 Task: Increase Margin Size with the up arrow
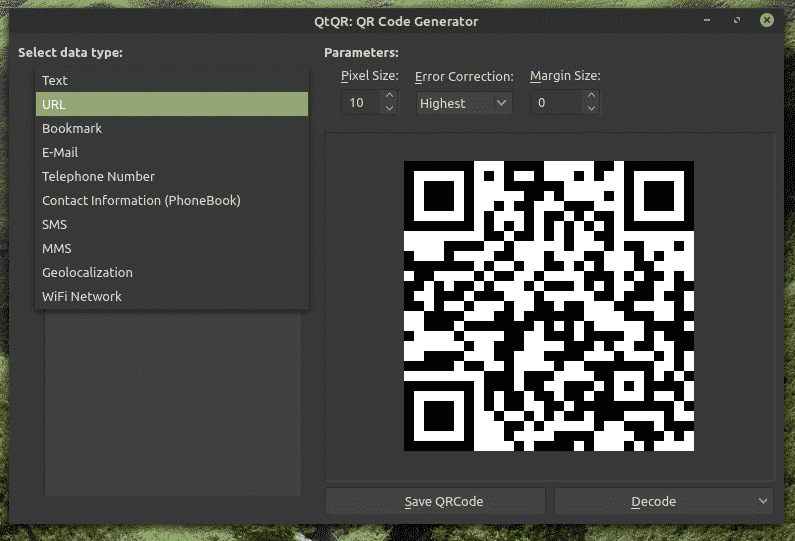point(591,96)
